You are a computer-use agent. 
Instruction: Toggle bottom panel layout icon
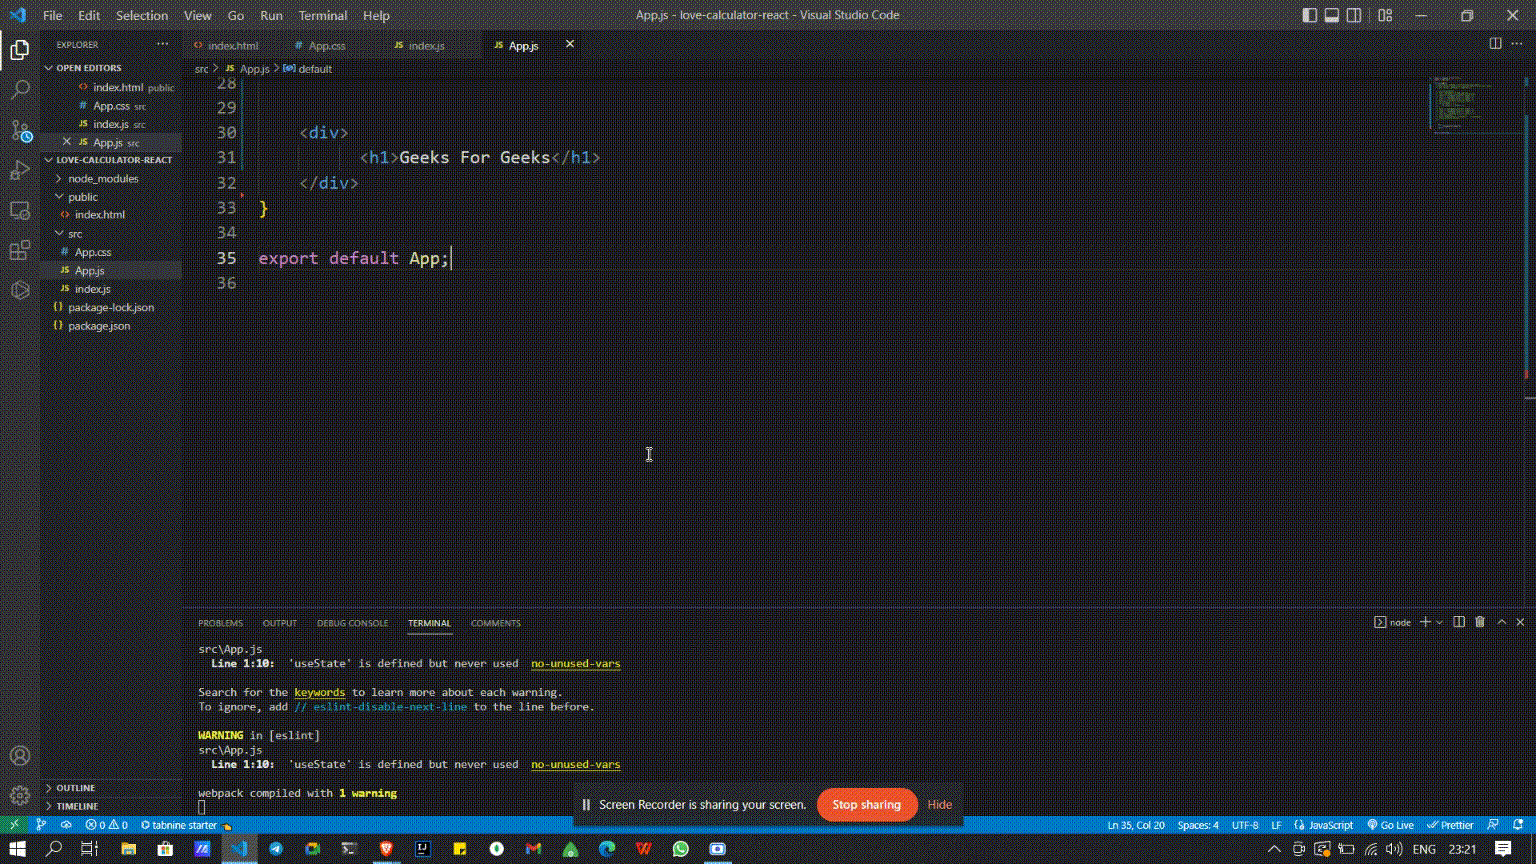point(1332,15)
